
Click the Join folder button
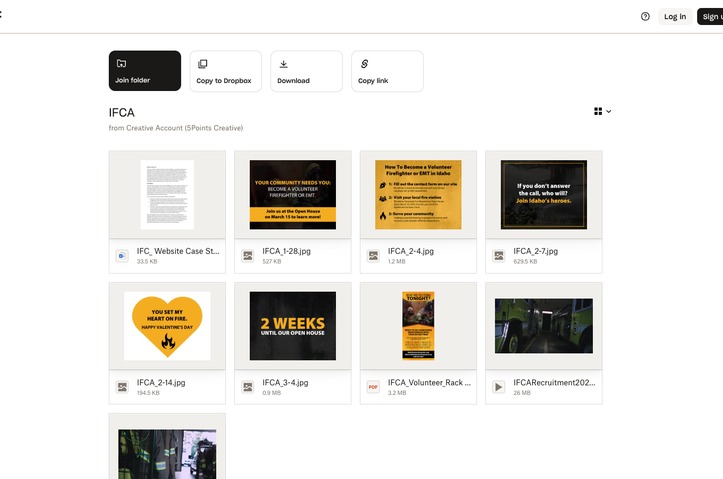tap(145, 71)
